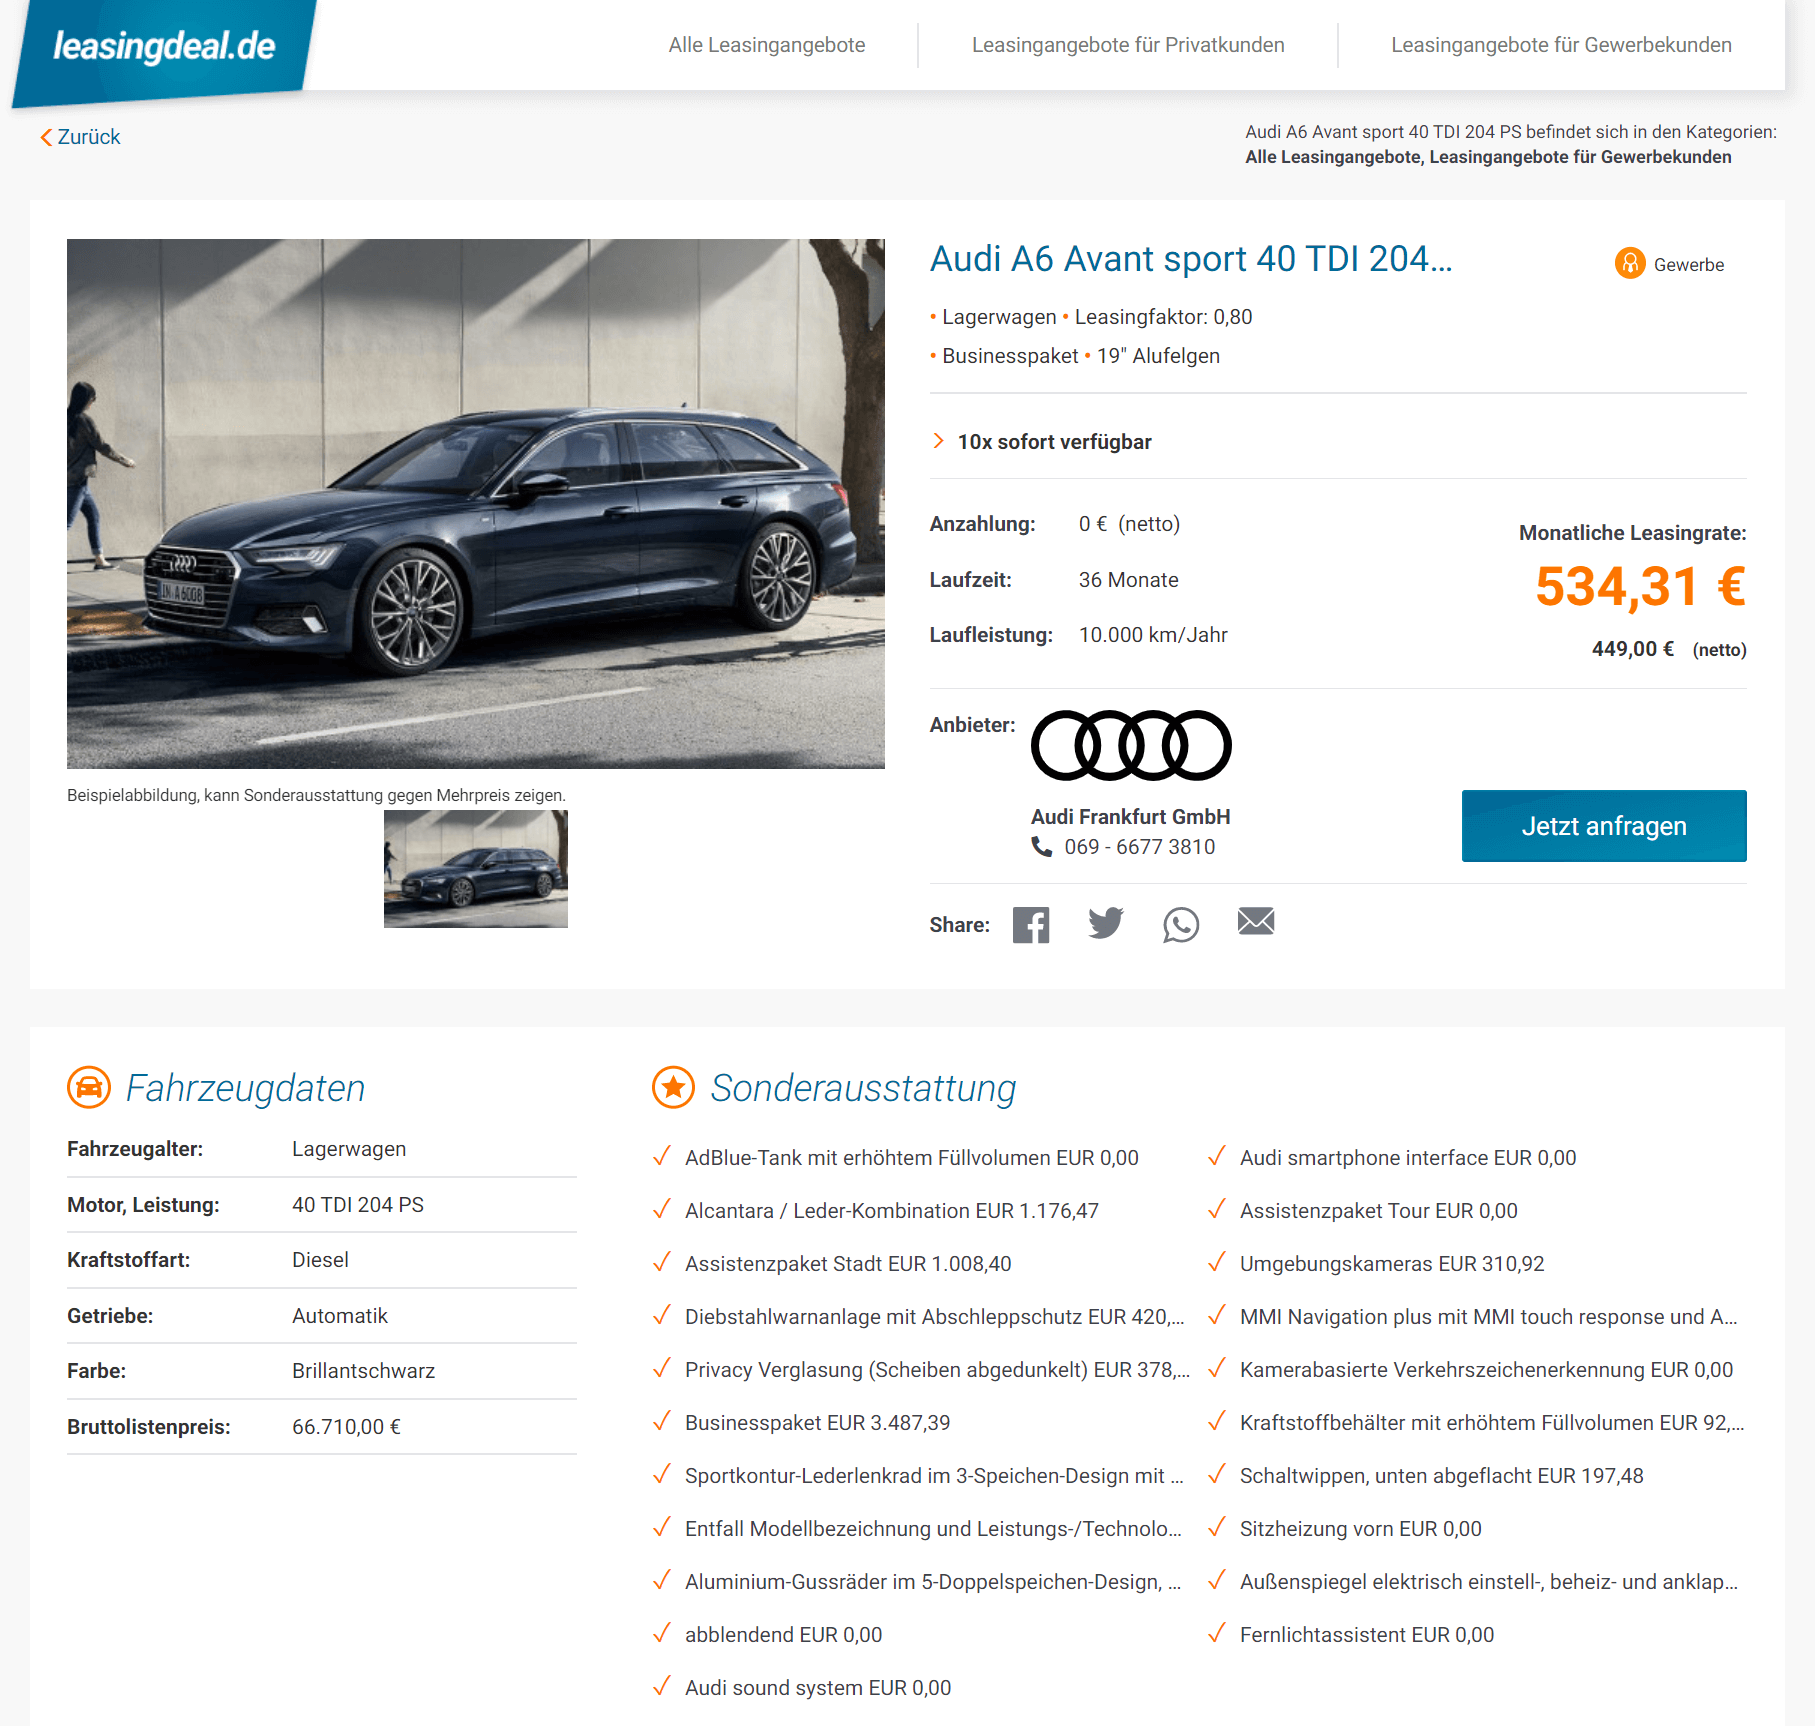Click the large Audi A6 main photo

tap(476, 504)
